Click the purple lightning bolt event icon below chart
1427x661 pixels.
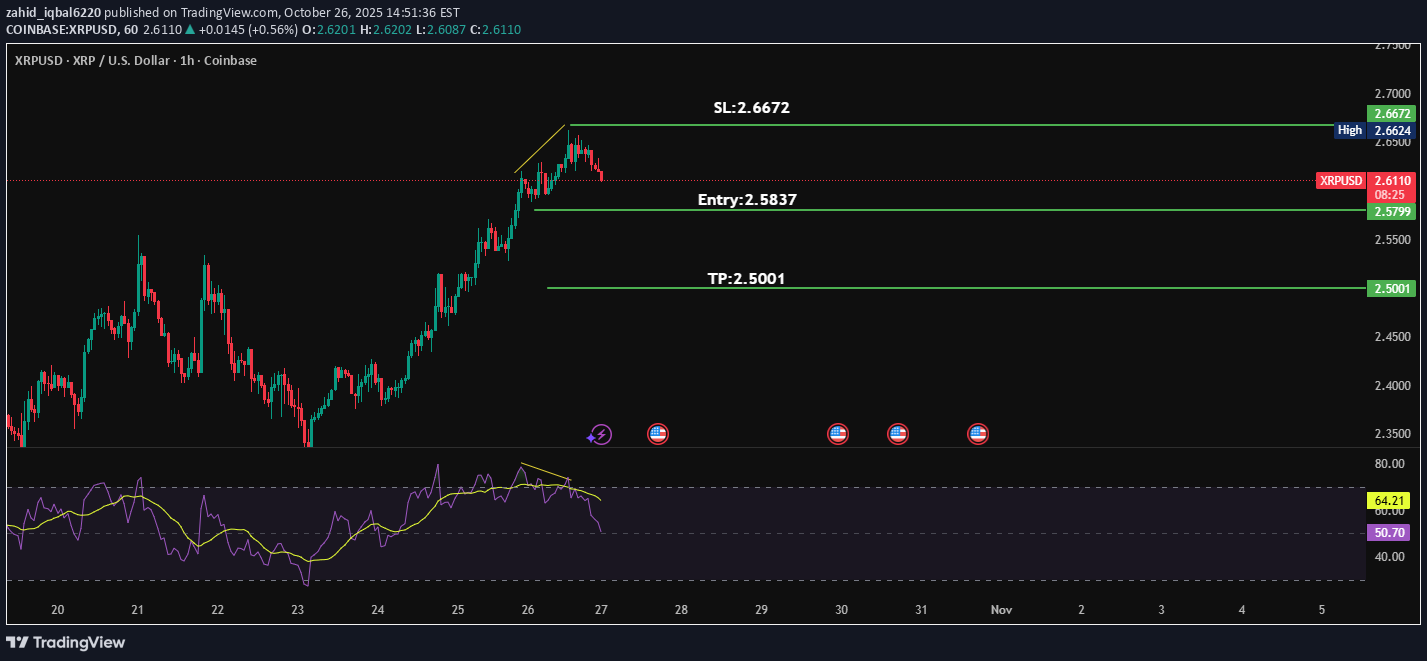pyautogui.click(x=600, y=434)
